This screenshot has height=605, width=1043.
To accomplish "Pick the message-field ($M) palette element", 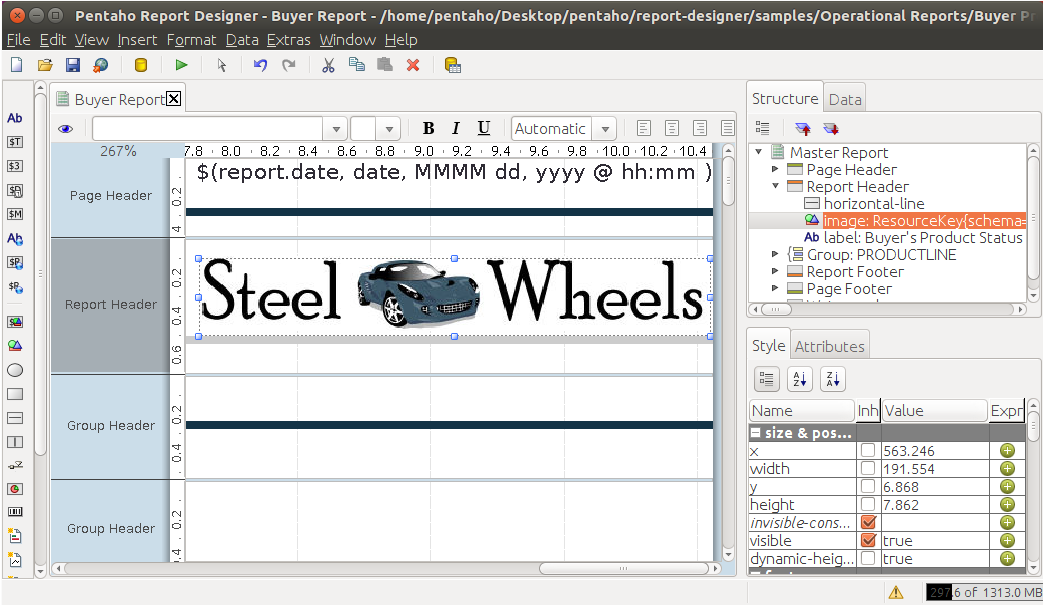I will click(x=15, y=213).
